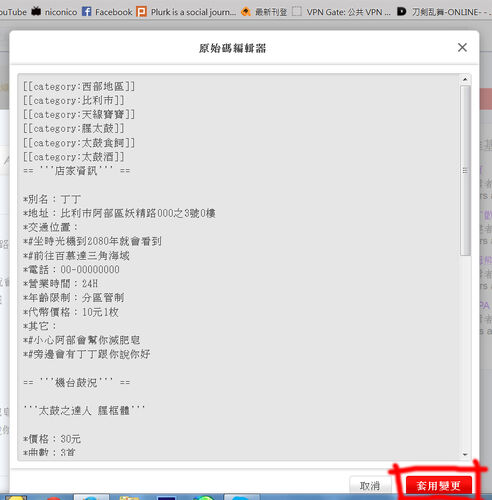Open the YouTube bookmark
Image resolution: width=492 pixels, height=500 pixels.
13,12
